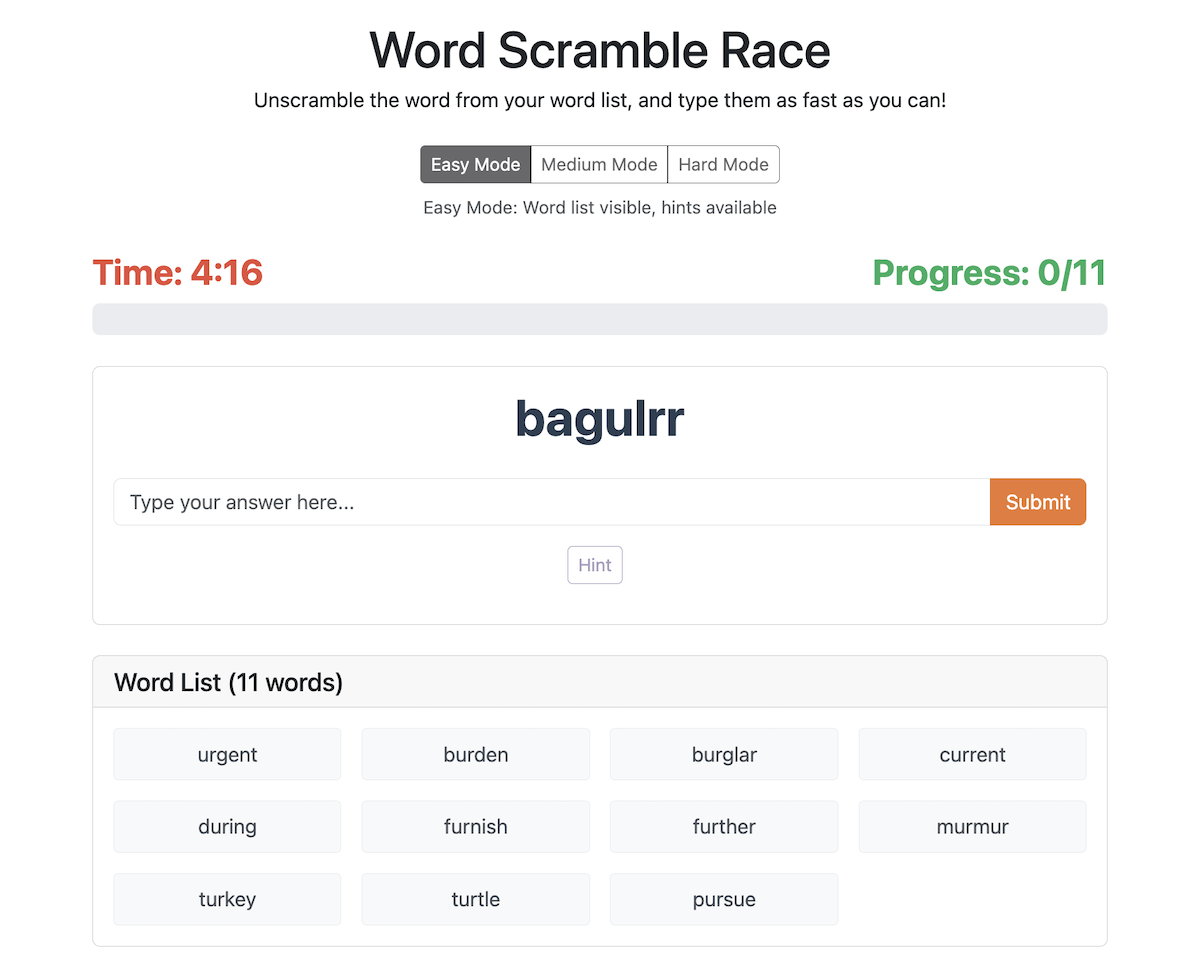Submit your answer

(1037, 502)
